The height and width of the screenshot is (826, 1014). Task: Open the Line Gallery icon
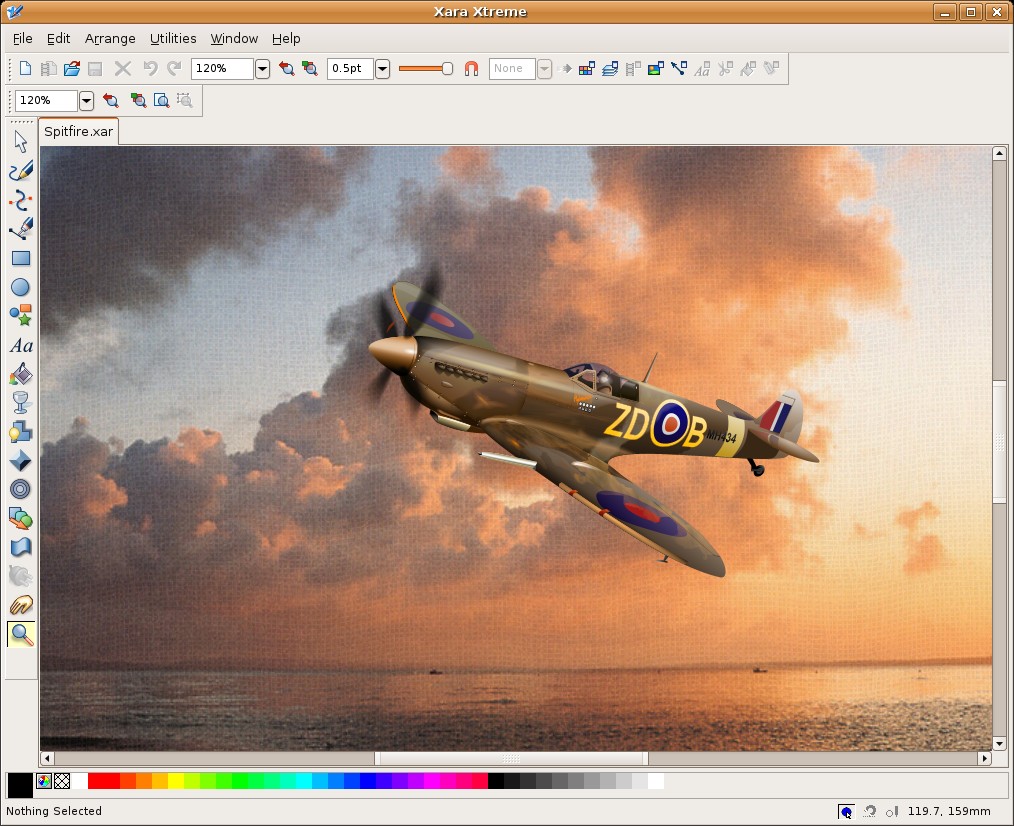[x=679, y=69]
